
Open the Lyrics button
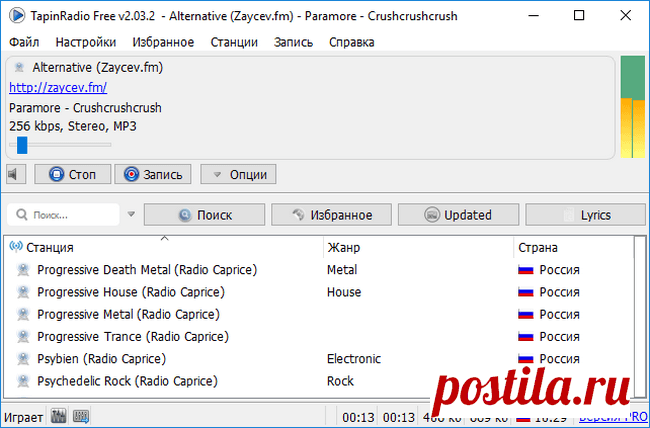585,215
